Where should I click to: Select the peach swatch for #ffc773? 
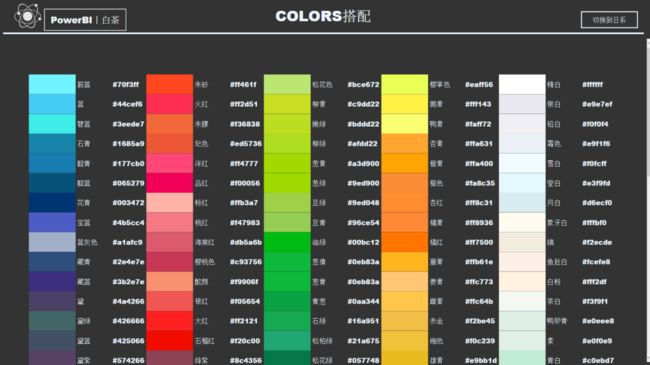point(405,281)
